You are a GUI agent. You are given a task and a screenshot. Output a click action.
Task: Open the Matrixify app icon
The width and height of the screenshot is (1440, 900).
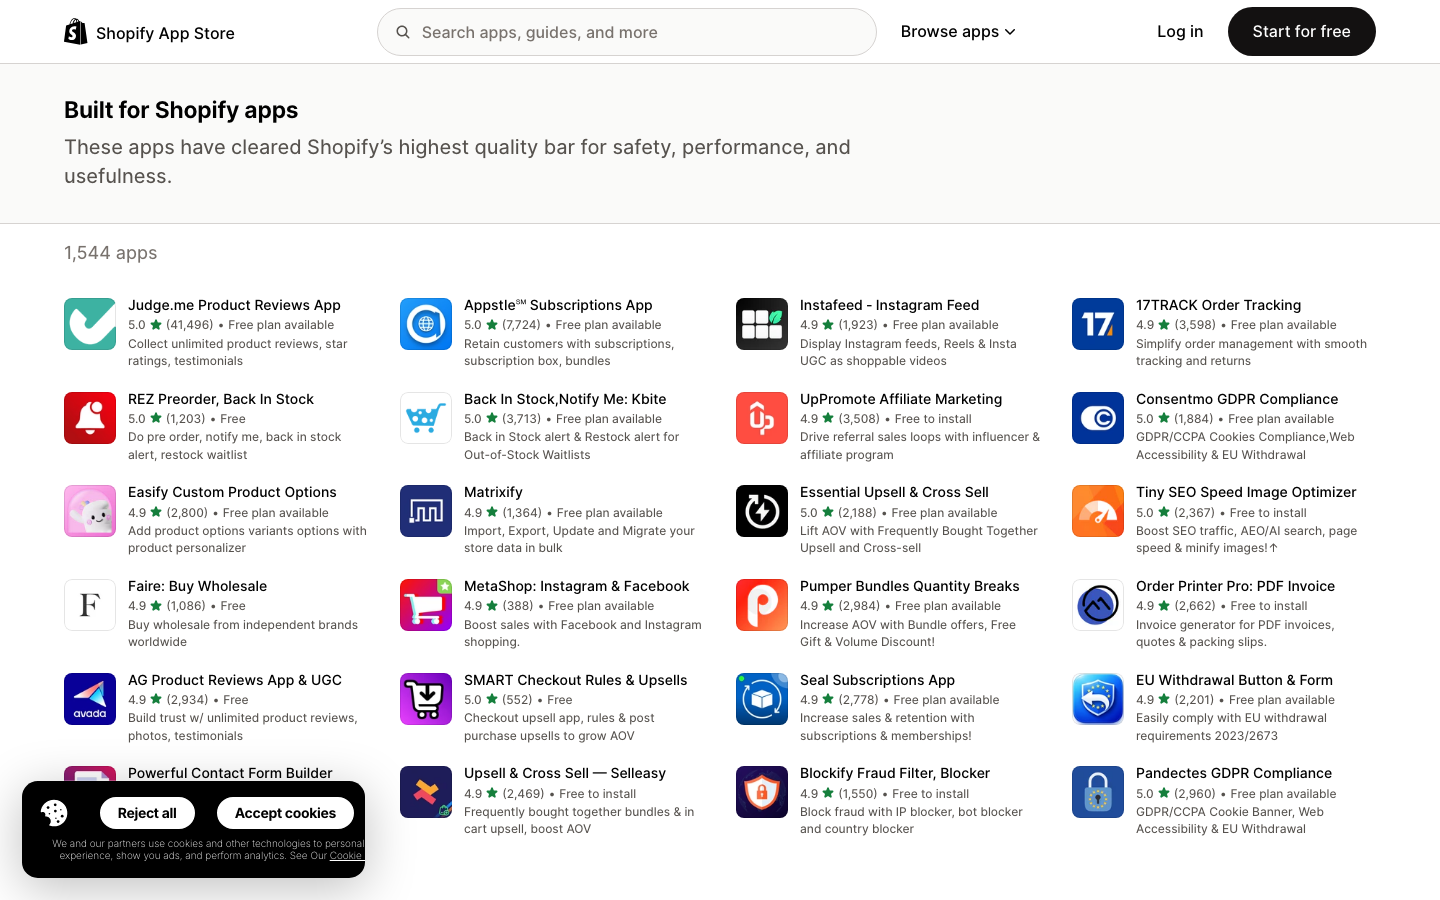[426, 511]
